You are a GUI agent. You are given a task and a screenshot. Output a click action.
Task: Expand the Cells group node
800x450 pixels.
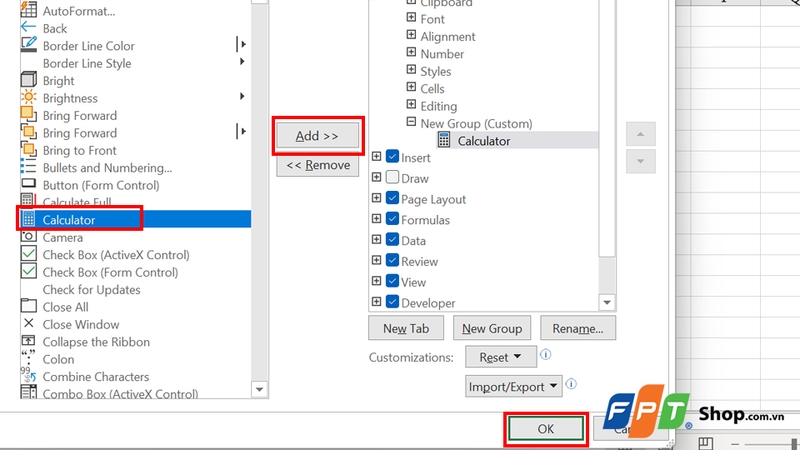[x=411, y=87]
